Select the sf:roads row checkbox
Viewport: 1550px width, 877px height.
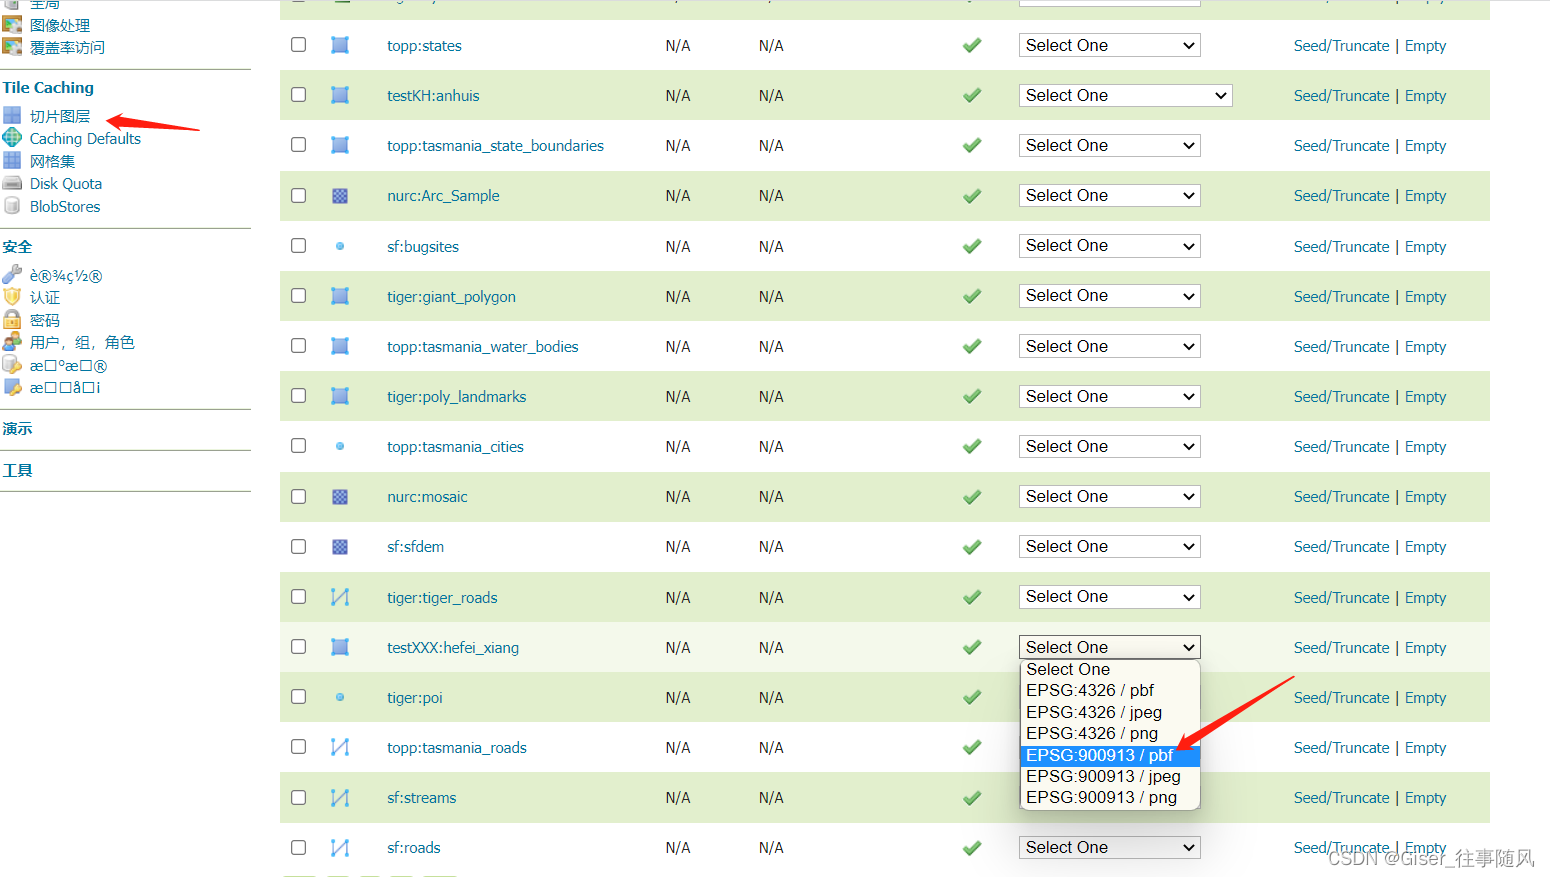(x=298, y=847)
